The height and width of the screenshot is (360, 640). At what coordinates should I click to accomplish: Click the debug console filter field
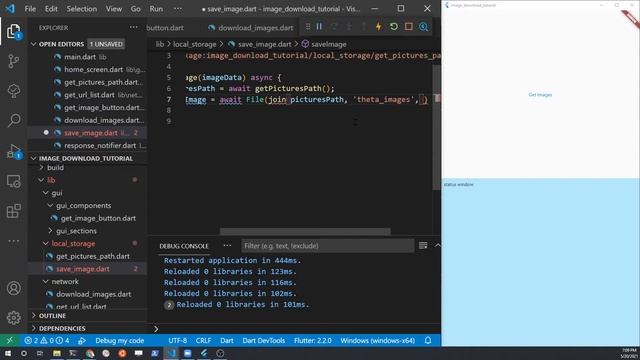pos(327,246)
